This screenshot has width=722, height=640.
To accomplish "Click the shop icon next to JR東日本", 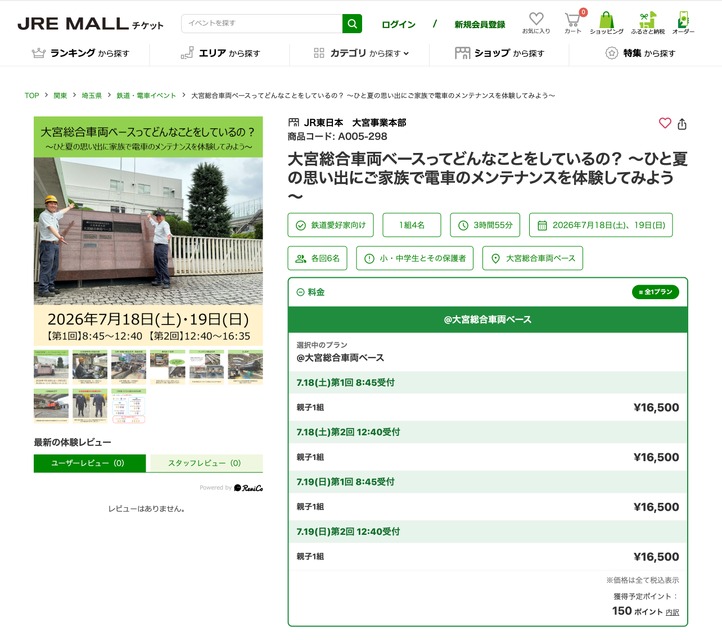I will (293, 122).
